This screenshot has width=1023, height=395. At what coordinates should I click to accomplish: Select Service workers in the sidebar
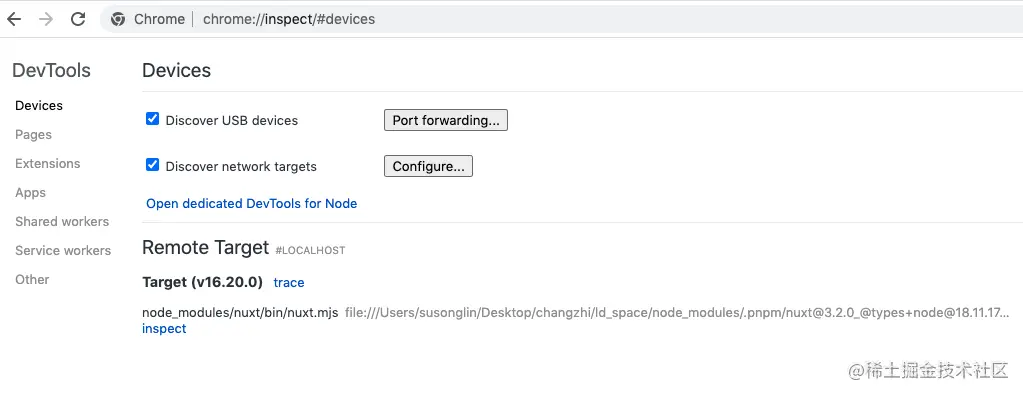pyautogui.click(x=63, y=251)
